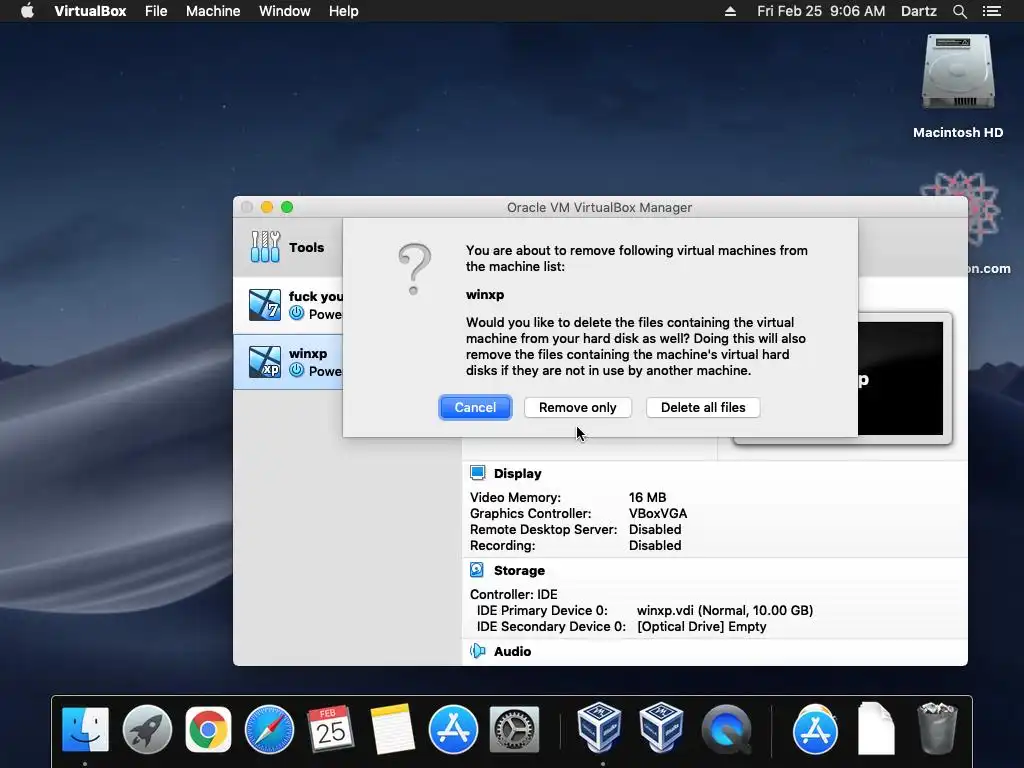Click the VBoxVGA graphics controller value
This screenshot has width=1024, height=768.
[658, 514]
